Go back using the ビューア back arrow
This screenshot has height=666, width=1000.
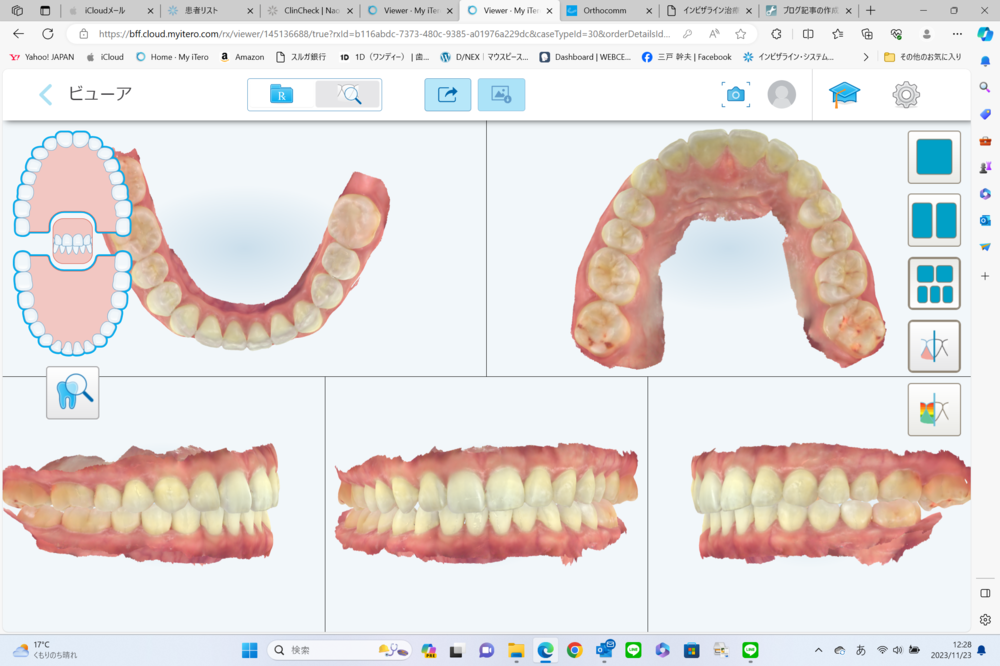(45, 95)
